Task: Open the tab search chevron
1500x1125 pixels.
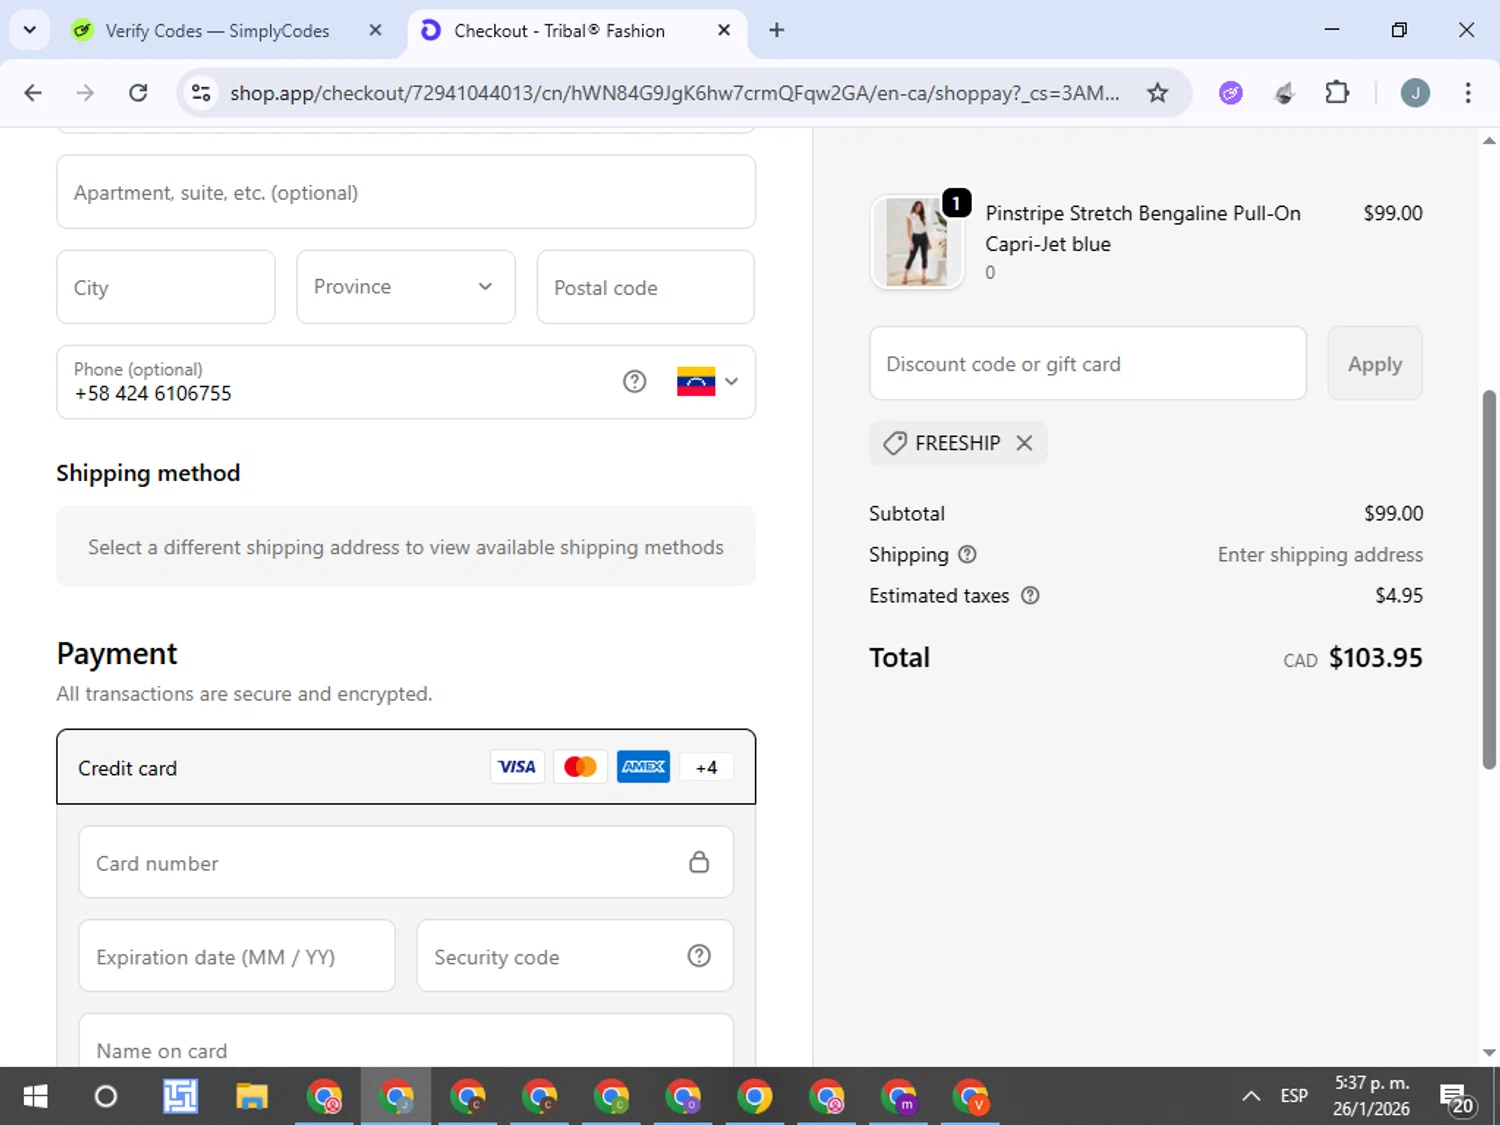Action: [30, 30]
